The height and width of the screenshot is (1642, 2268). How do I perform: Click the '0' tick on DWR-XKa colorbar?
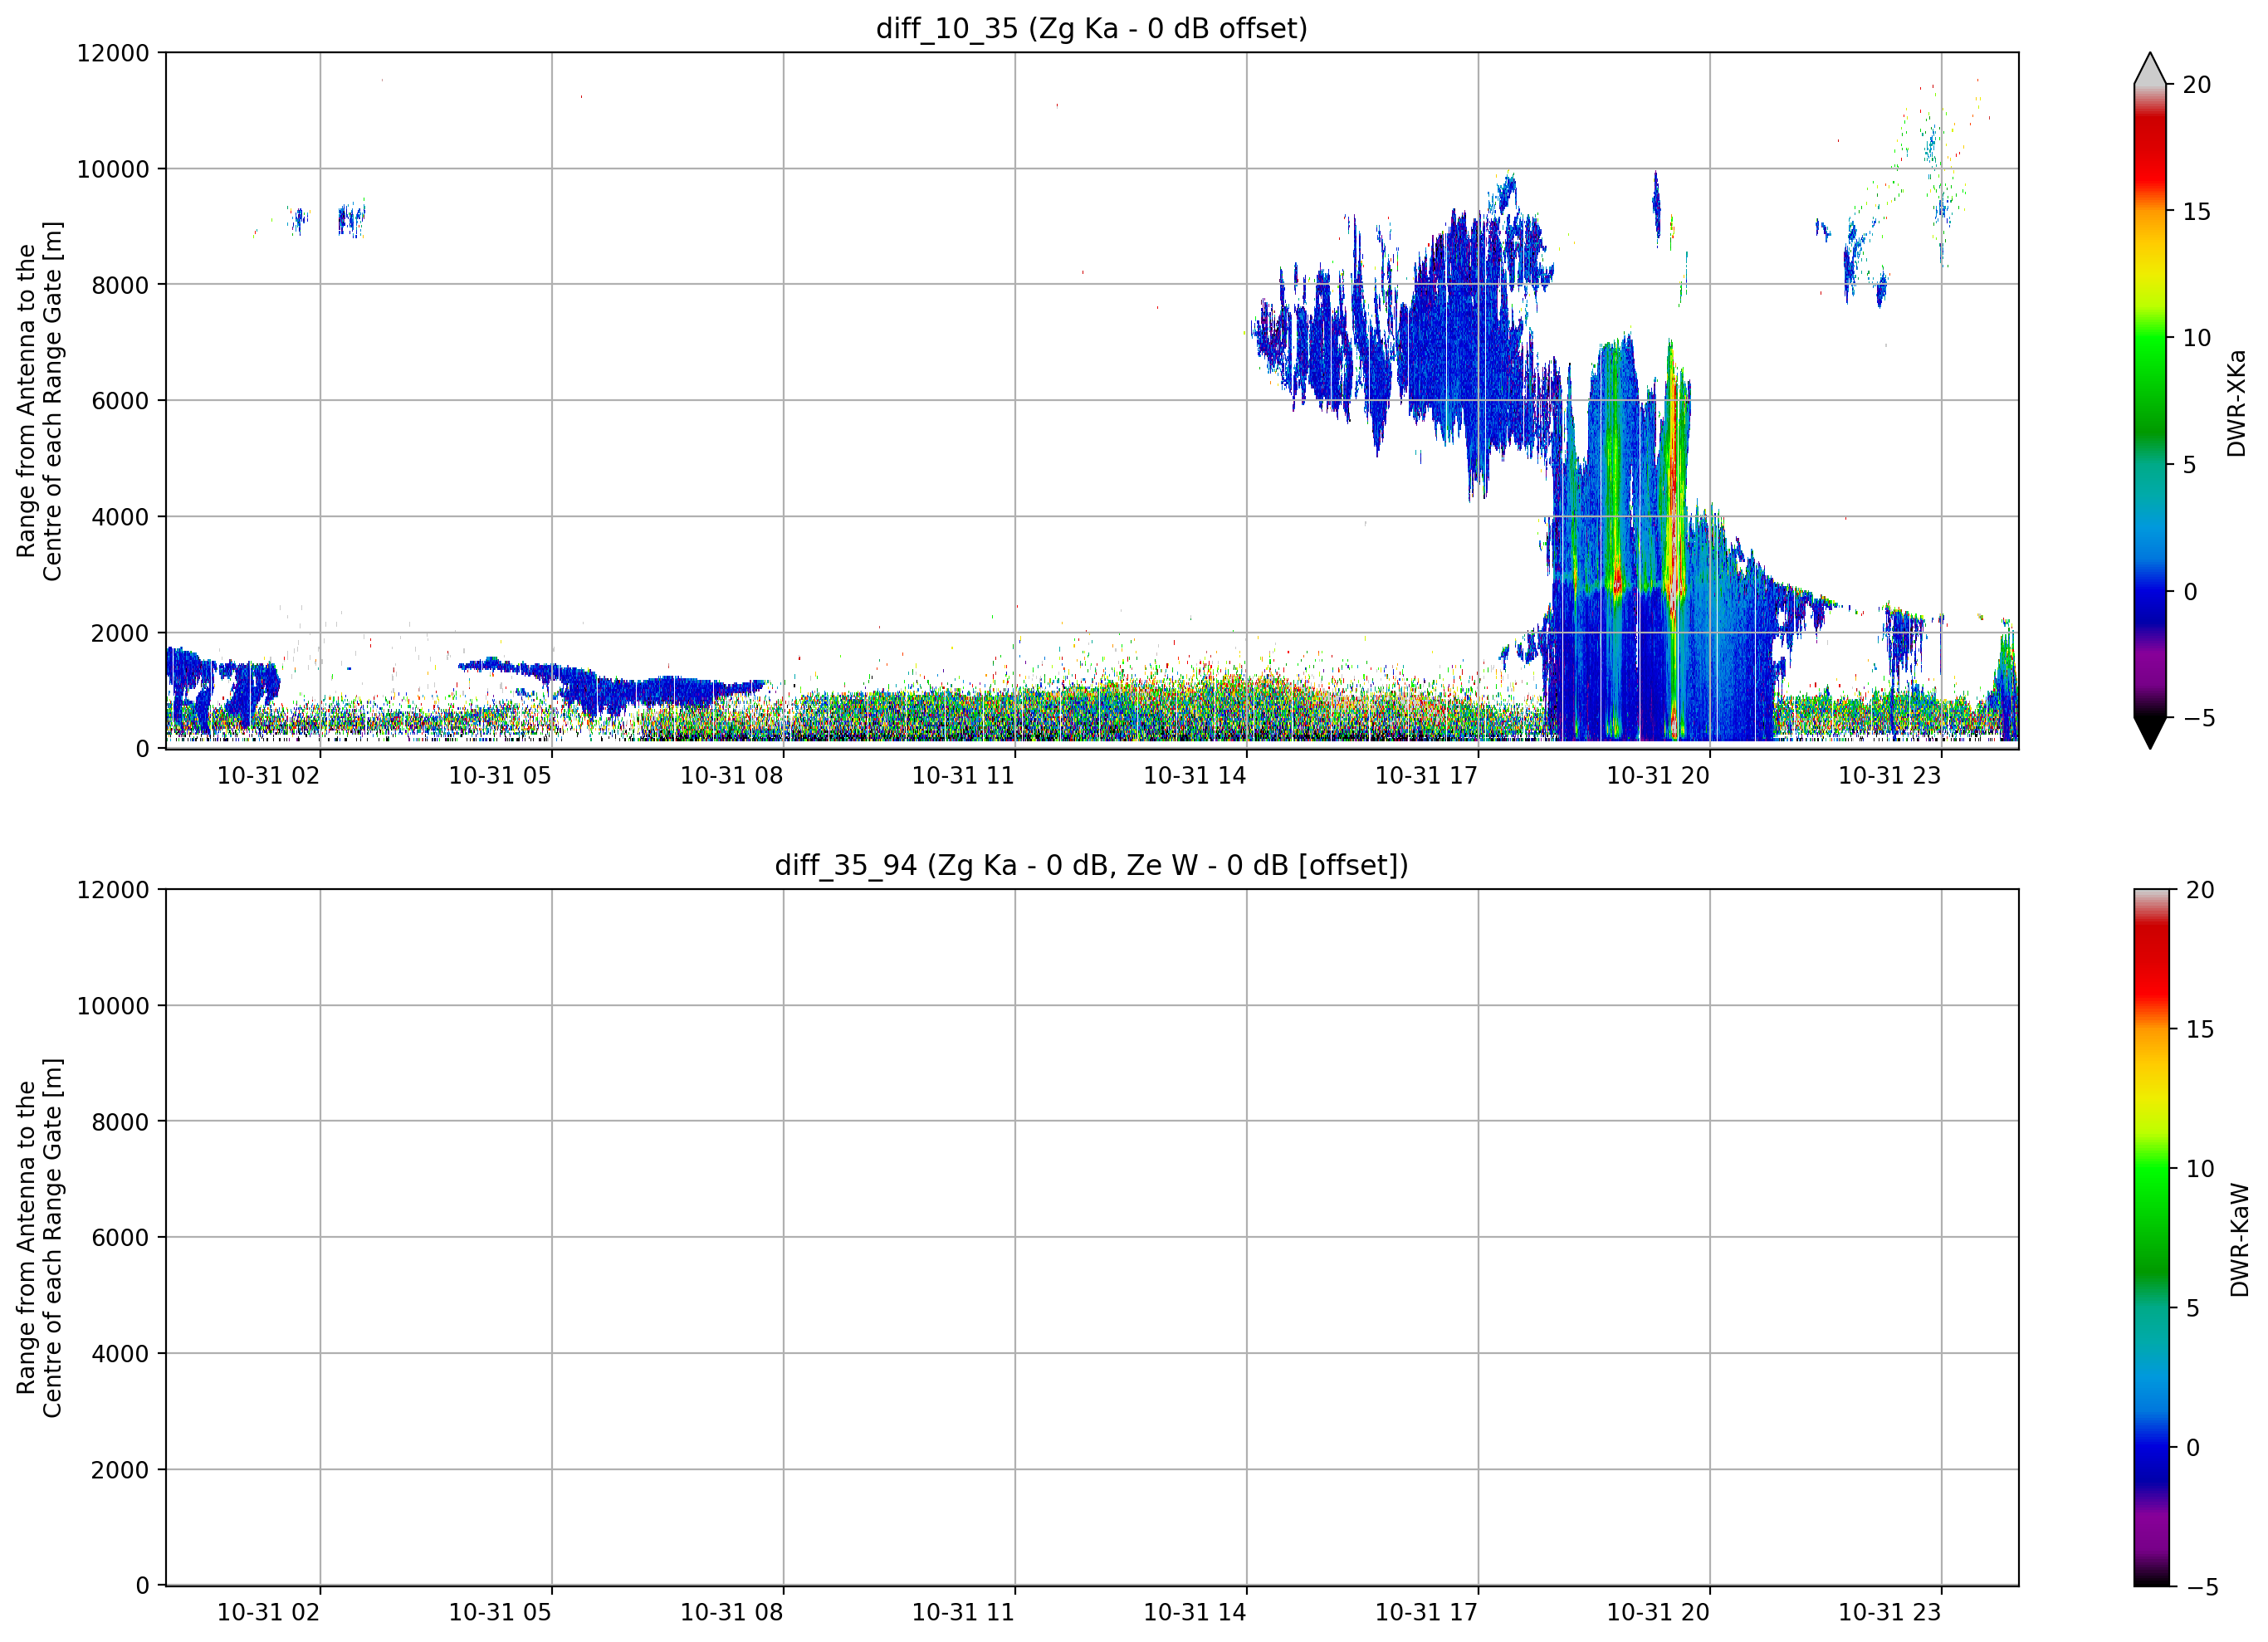(2189, 592)
